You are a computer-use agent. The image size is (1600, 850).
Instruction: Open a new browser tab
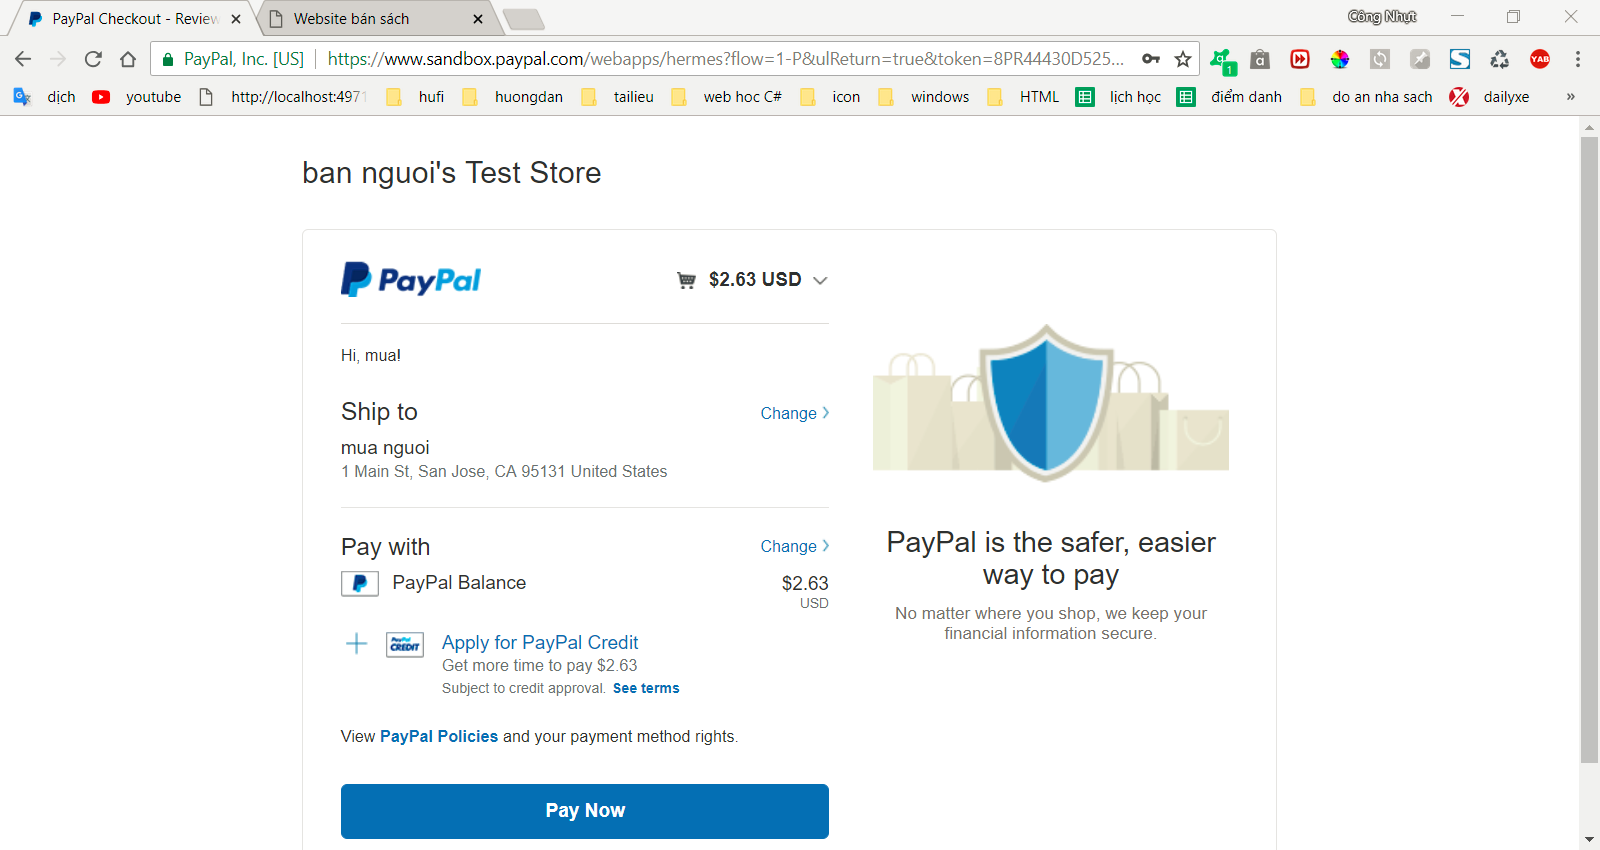click(523, 19)
